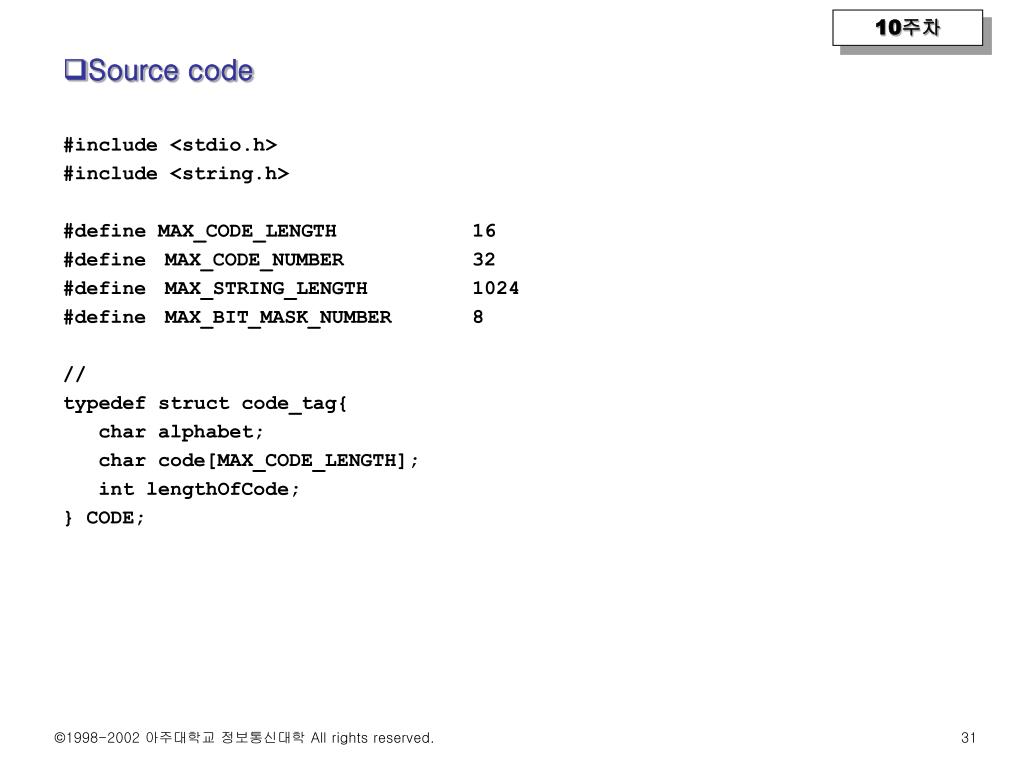Click the '10주차' label box
1024x768 pixels.
coord(907,28)
